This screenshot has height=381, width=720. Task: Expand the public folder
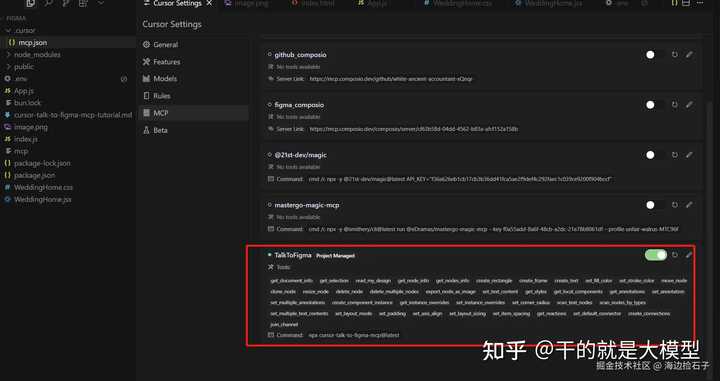coord(8,67)
